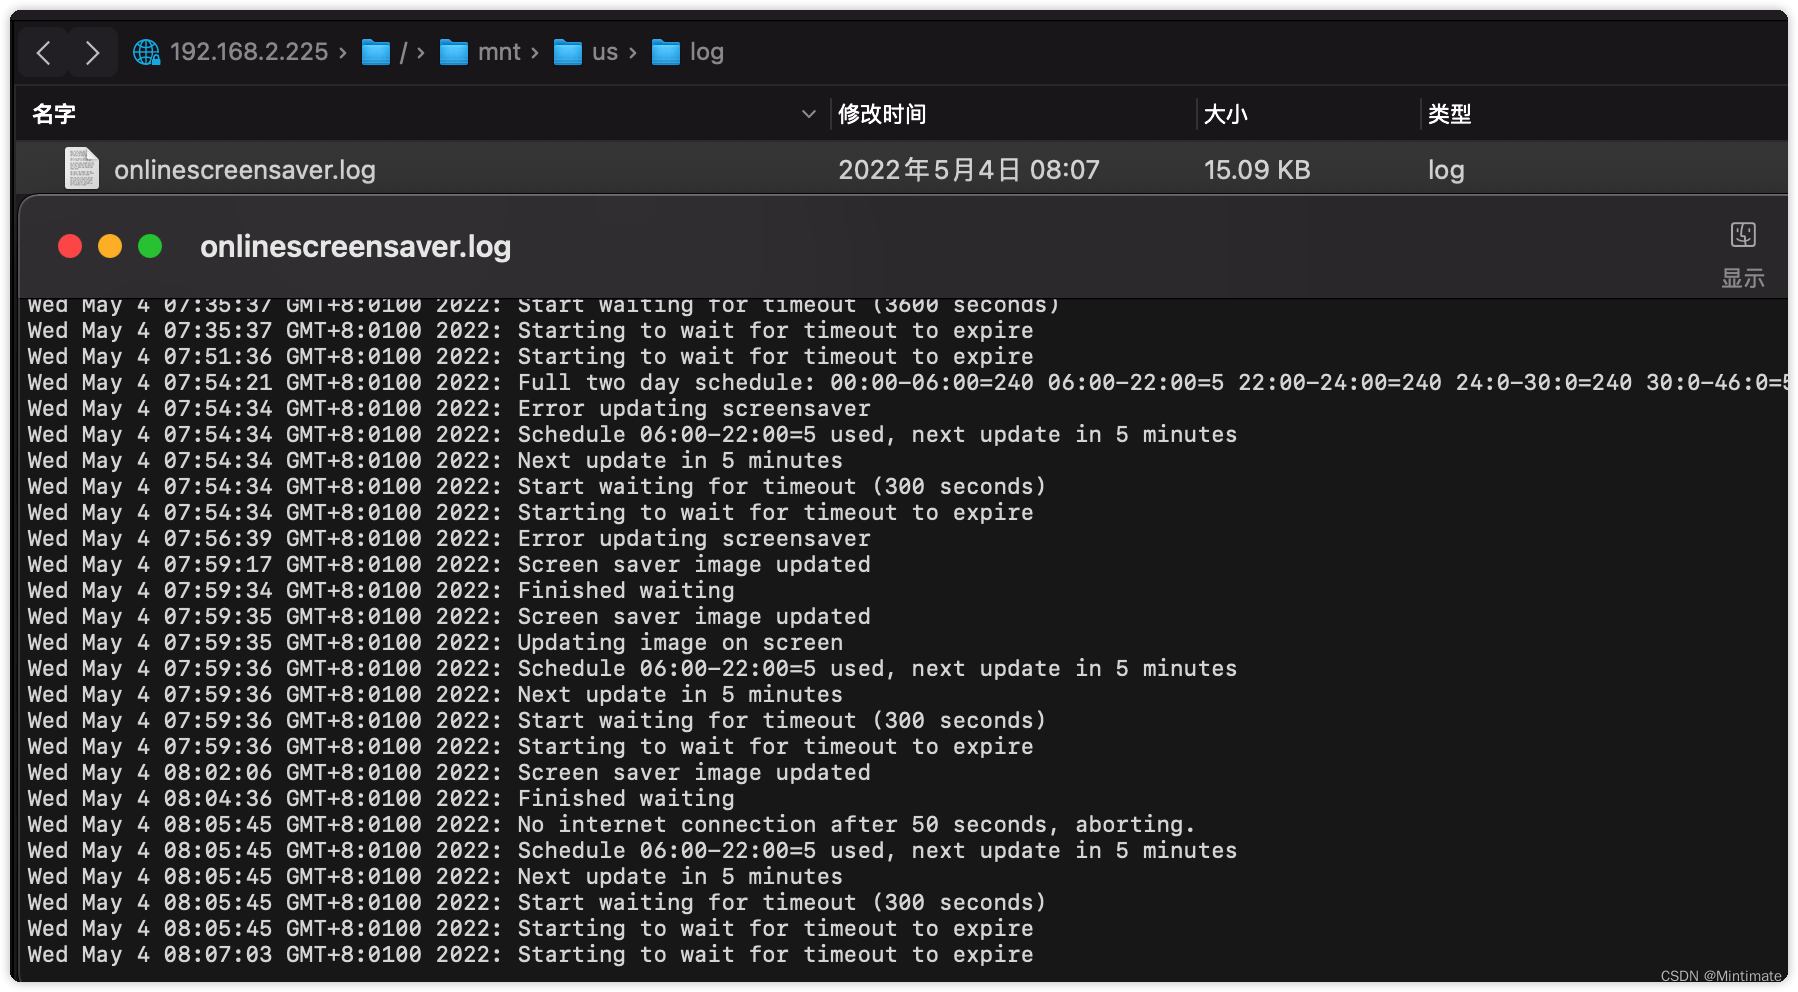The image size is (1798, 992).
Task: Click the 192.168.2.225 host breadcrumb text
Action: coord(249,52)
